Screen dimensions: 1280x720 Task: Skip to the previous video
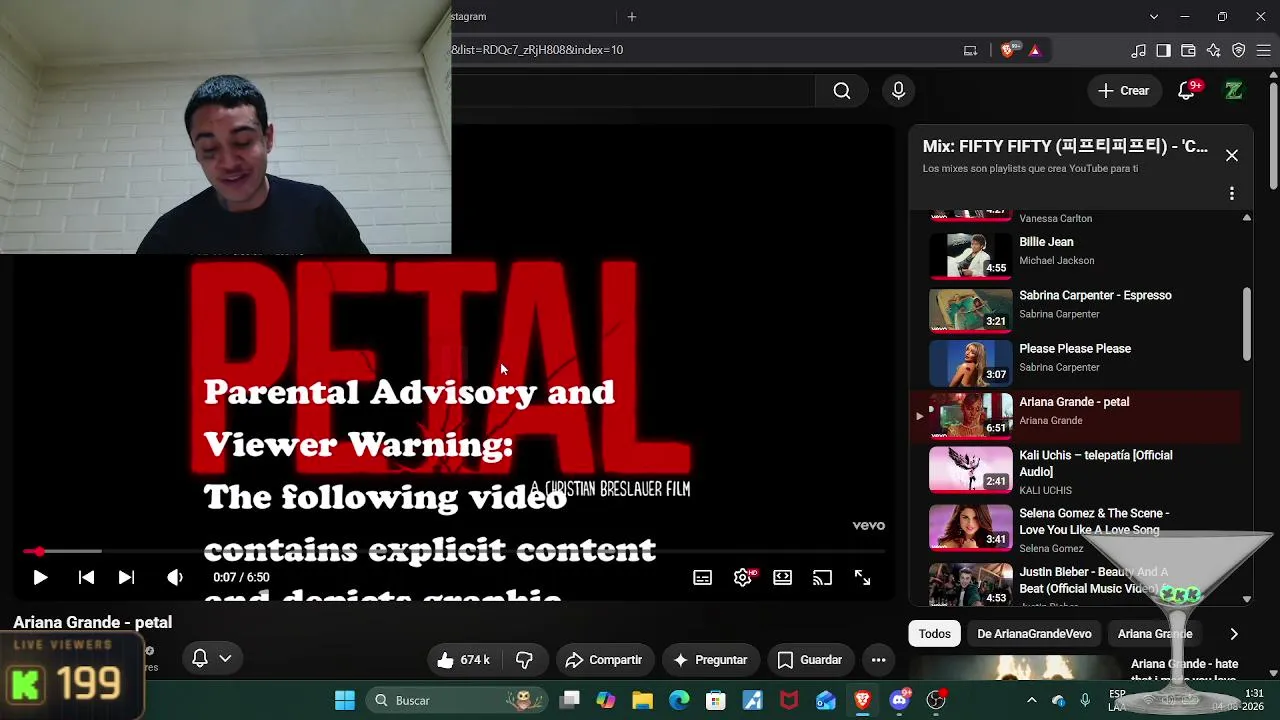pos(86,577)
